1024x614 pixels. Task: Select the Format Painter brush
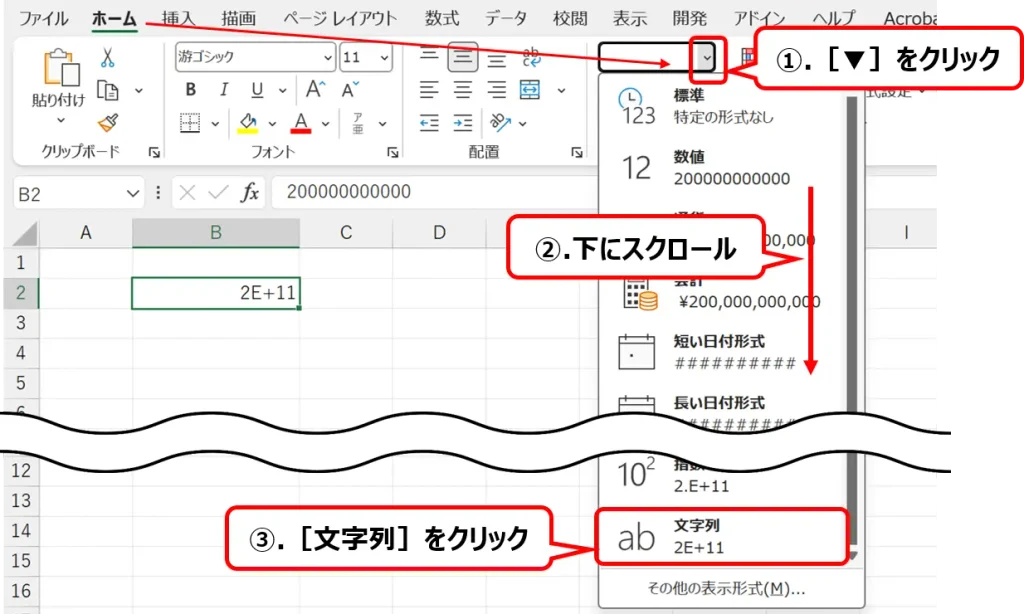pos(108,122)
